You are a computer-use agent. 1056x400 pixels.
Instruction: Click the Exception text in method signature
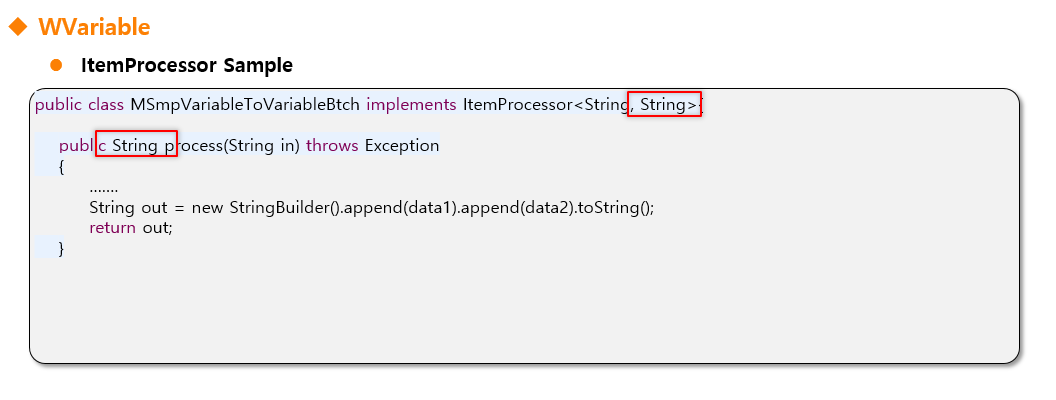(x=401, y=146)
